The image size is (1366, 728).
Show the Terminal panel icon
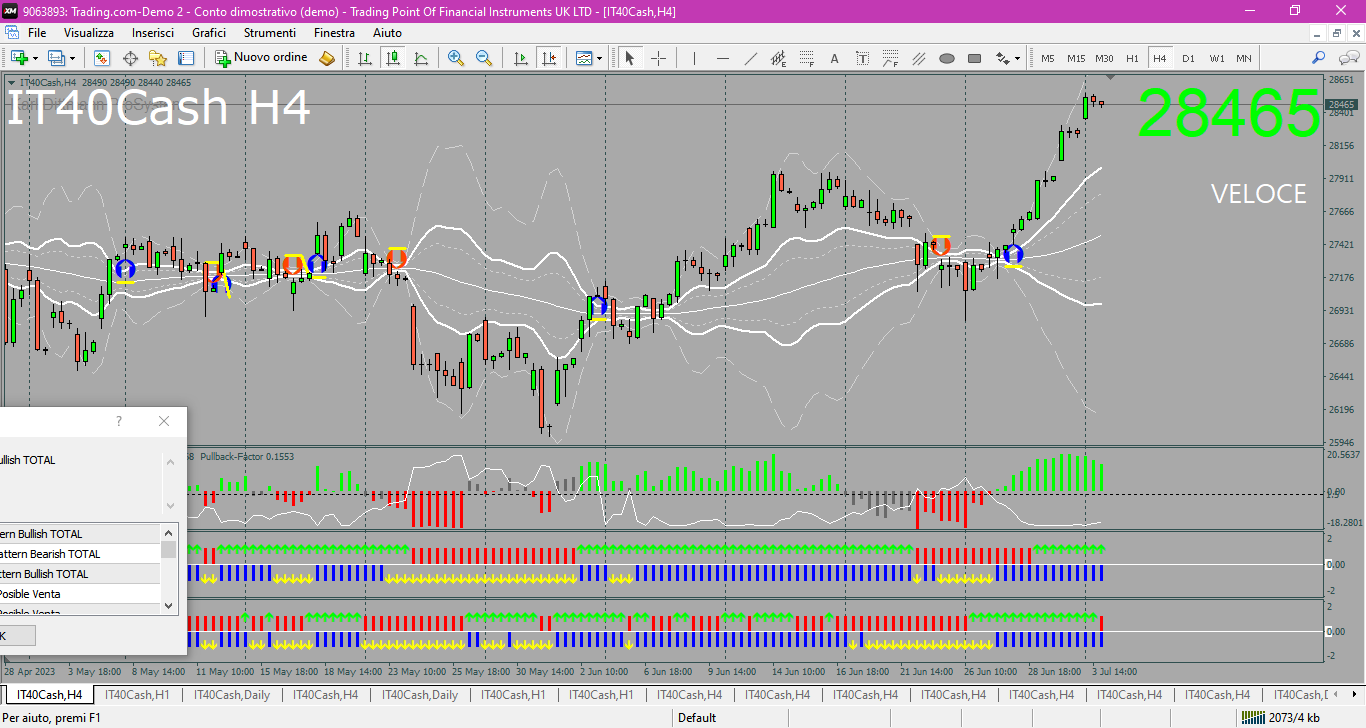click(x=186, y=58)
